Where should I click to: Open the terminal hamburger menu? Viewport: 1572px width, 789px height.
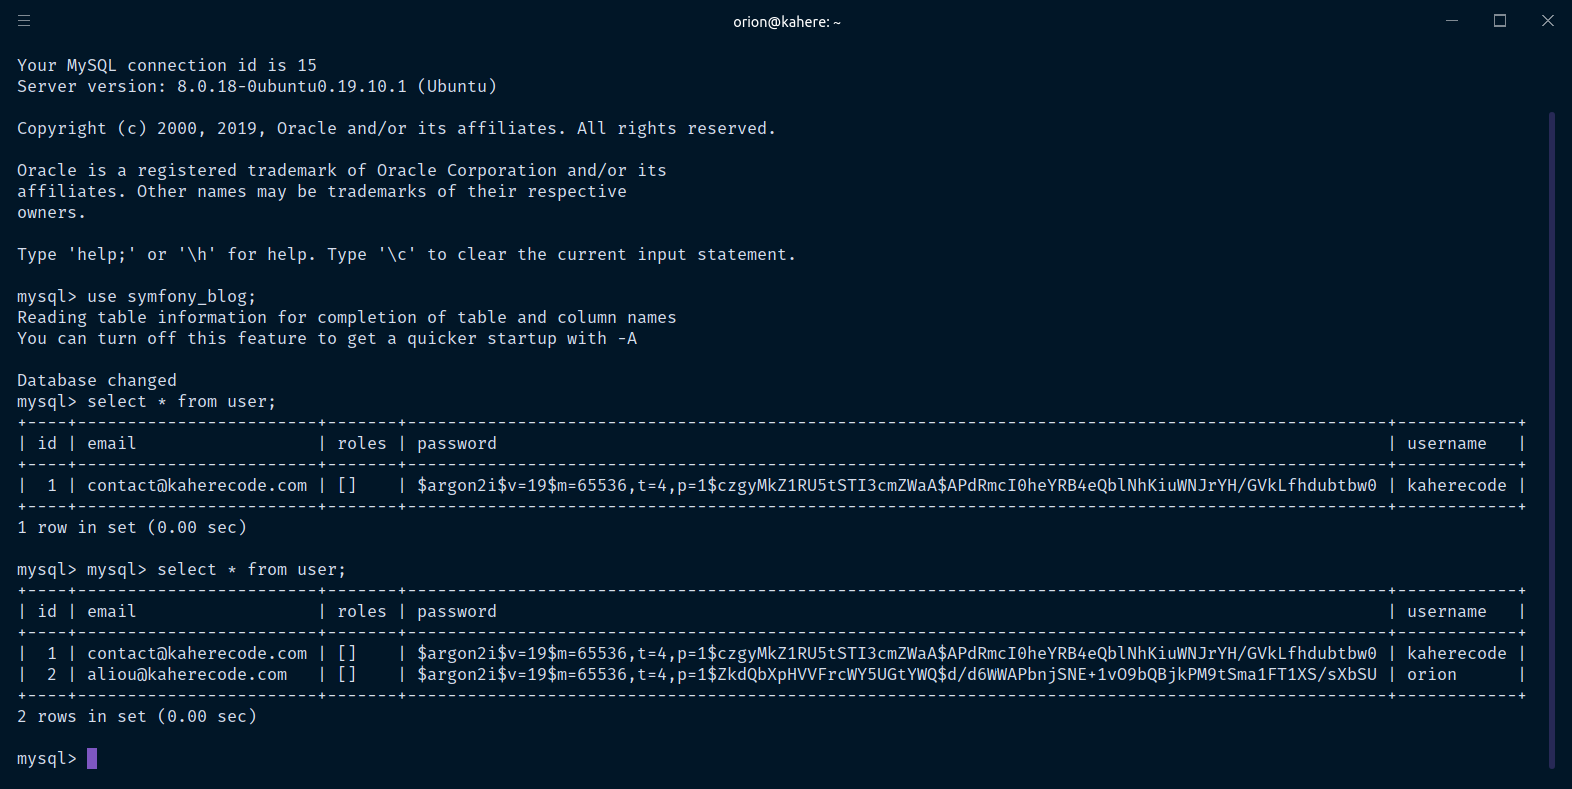(24, 21)
